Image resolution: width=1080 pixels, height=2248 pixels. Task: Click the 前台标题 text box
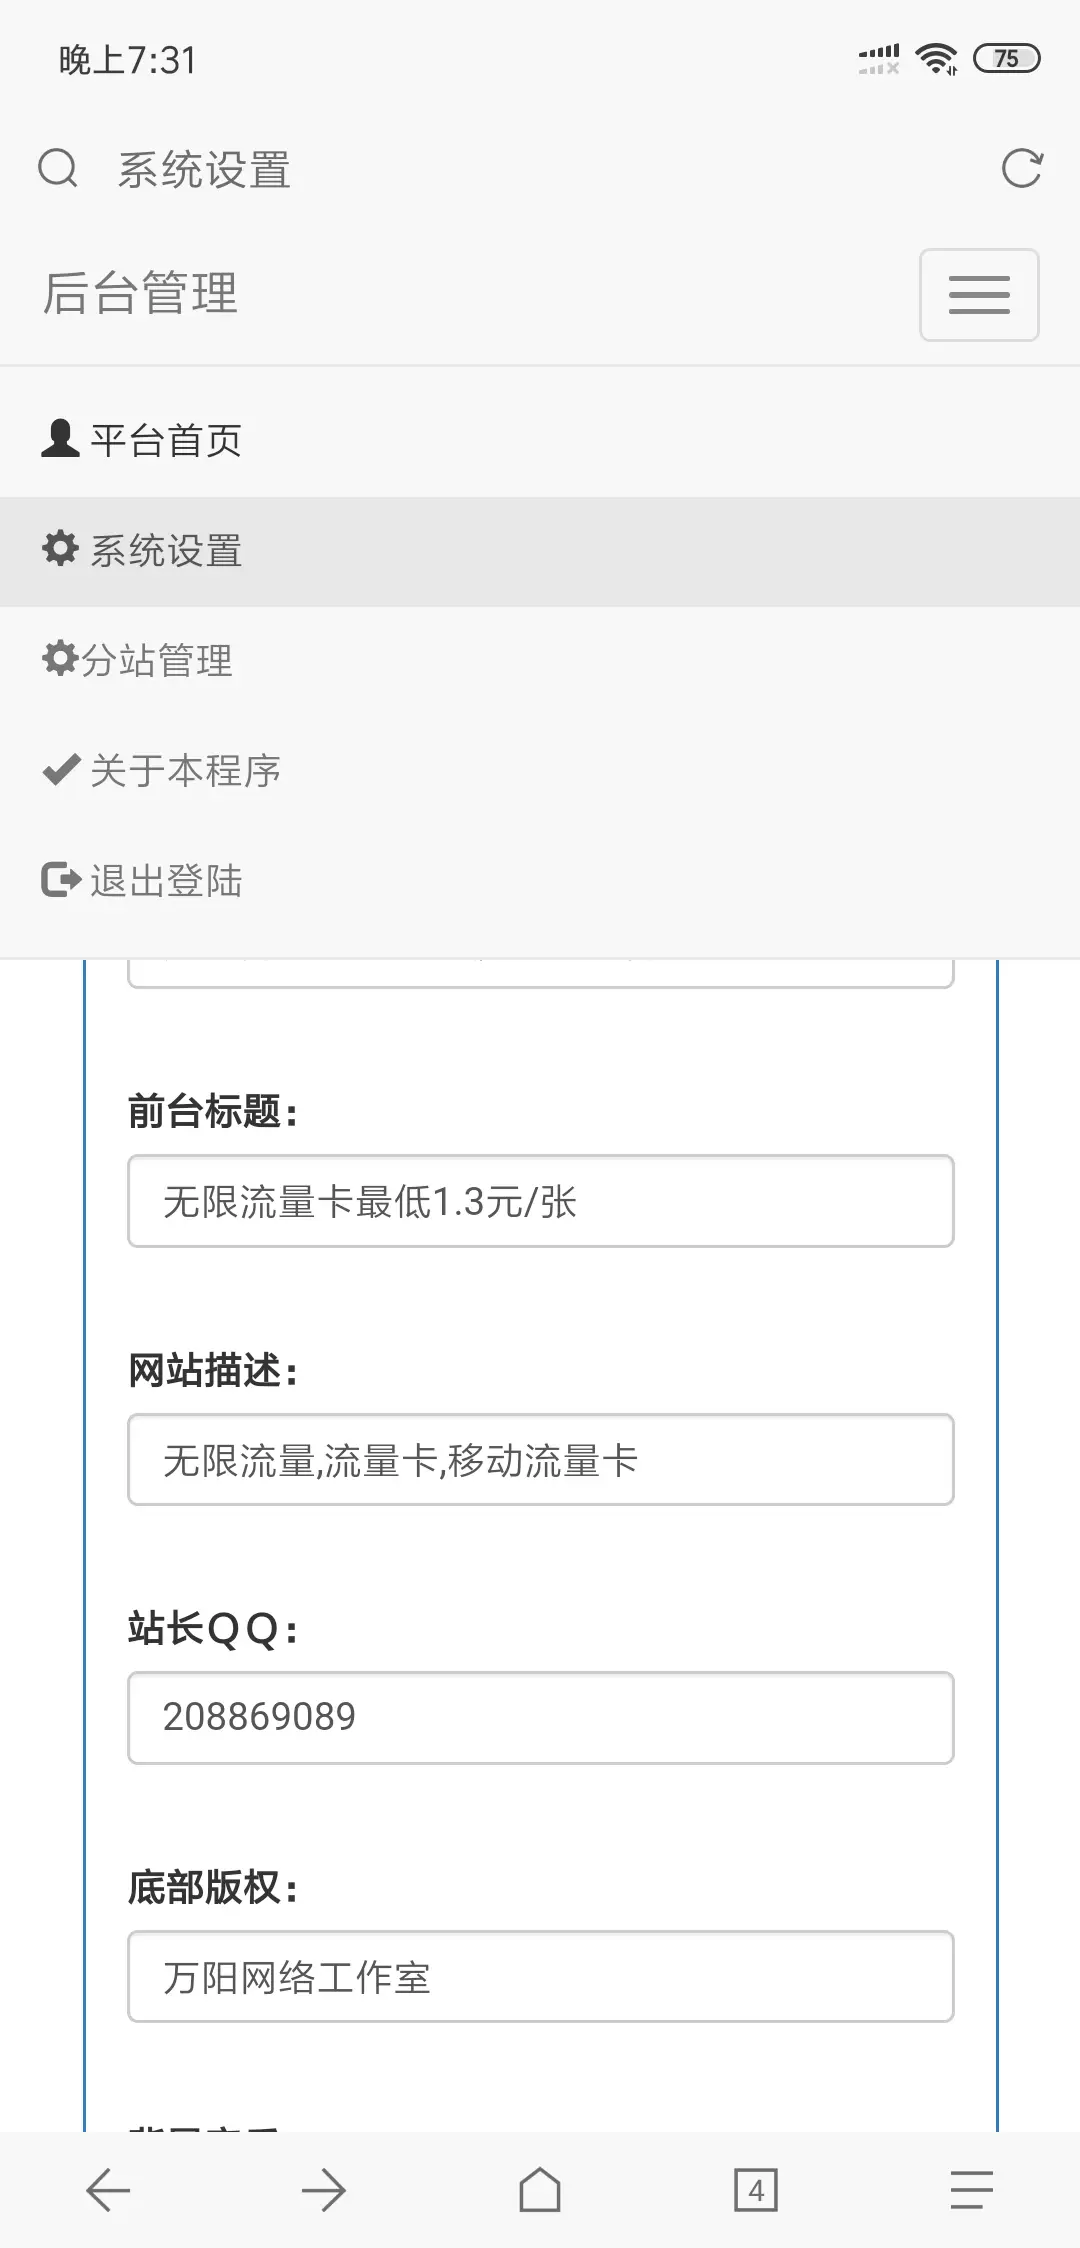(540, 1202)
